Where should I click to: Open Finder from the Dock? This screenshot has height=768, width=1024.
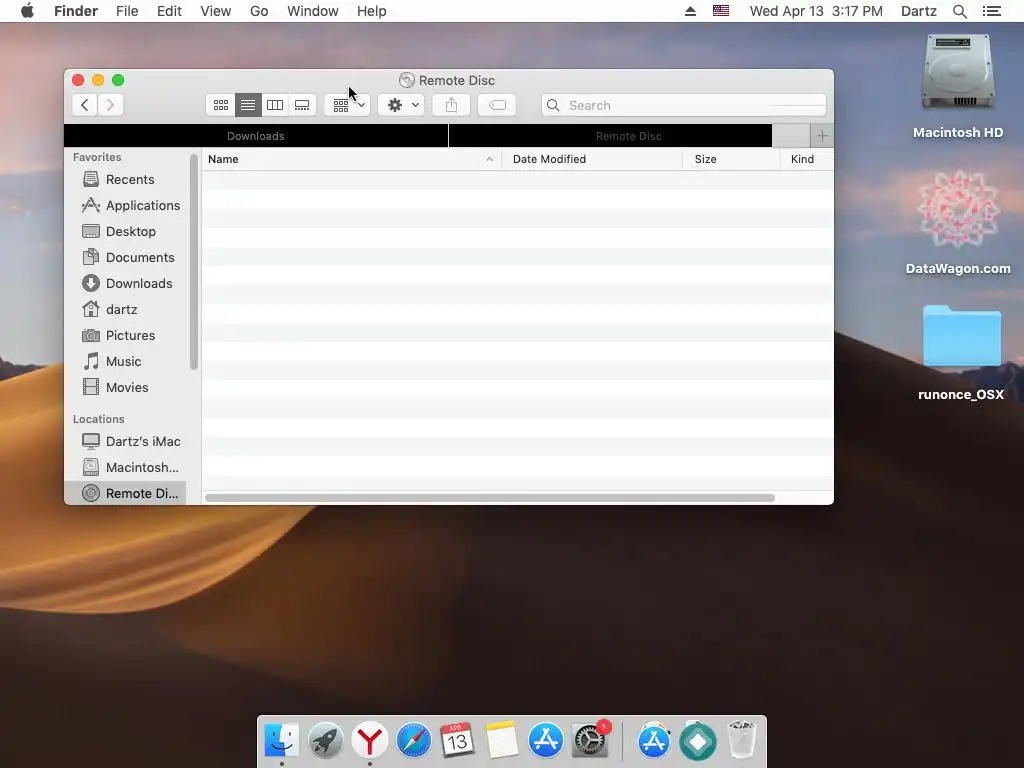pyautogui.click(x=281, y=741)
